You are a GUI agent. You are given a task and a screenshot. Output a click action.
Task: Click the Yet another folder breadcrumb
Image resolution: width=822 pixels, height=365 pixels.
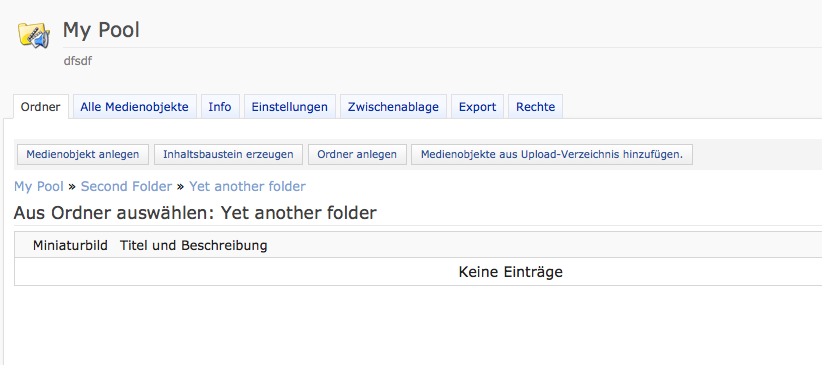[x=247, y=186]
